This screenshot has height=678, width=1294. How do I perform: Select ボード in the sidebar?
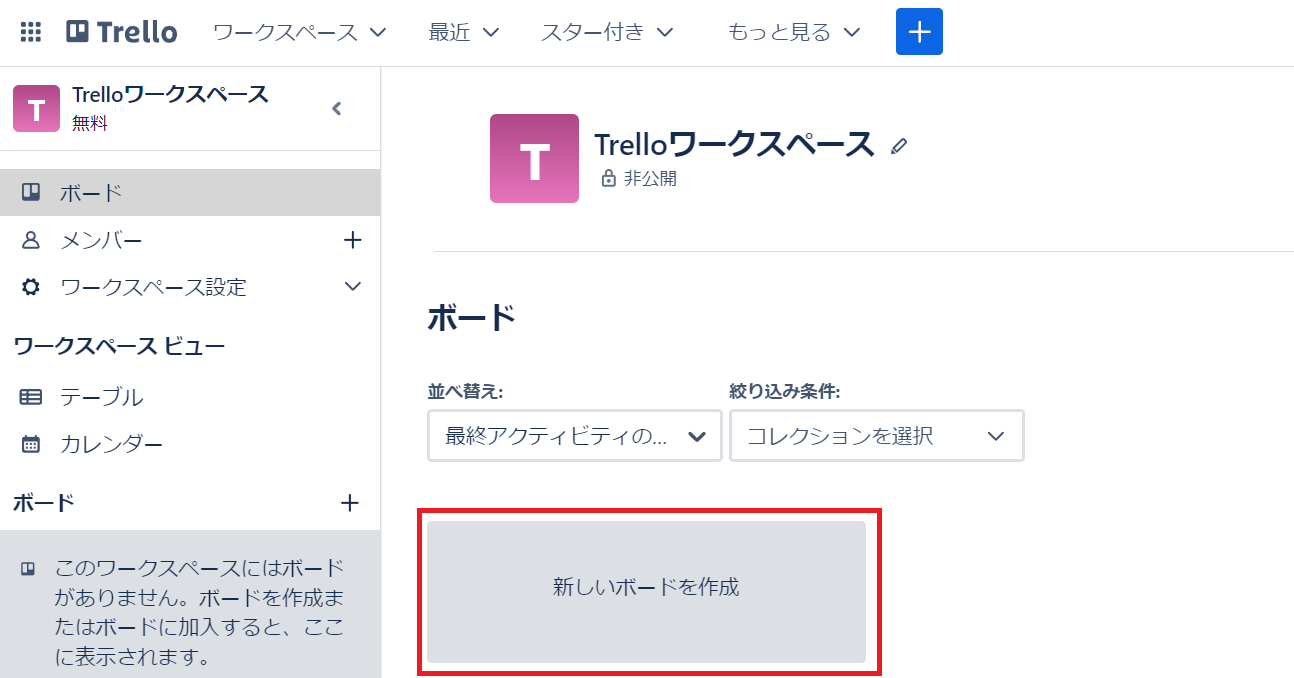[90, 193]
